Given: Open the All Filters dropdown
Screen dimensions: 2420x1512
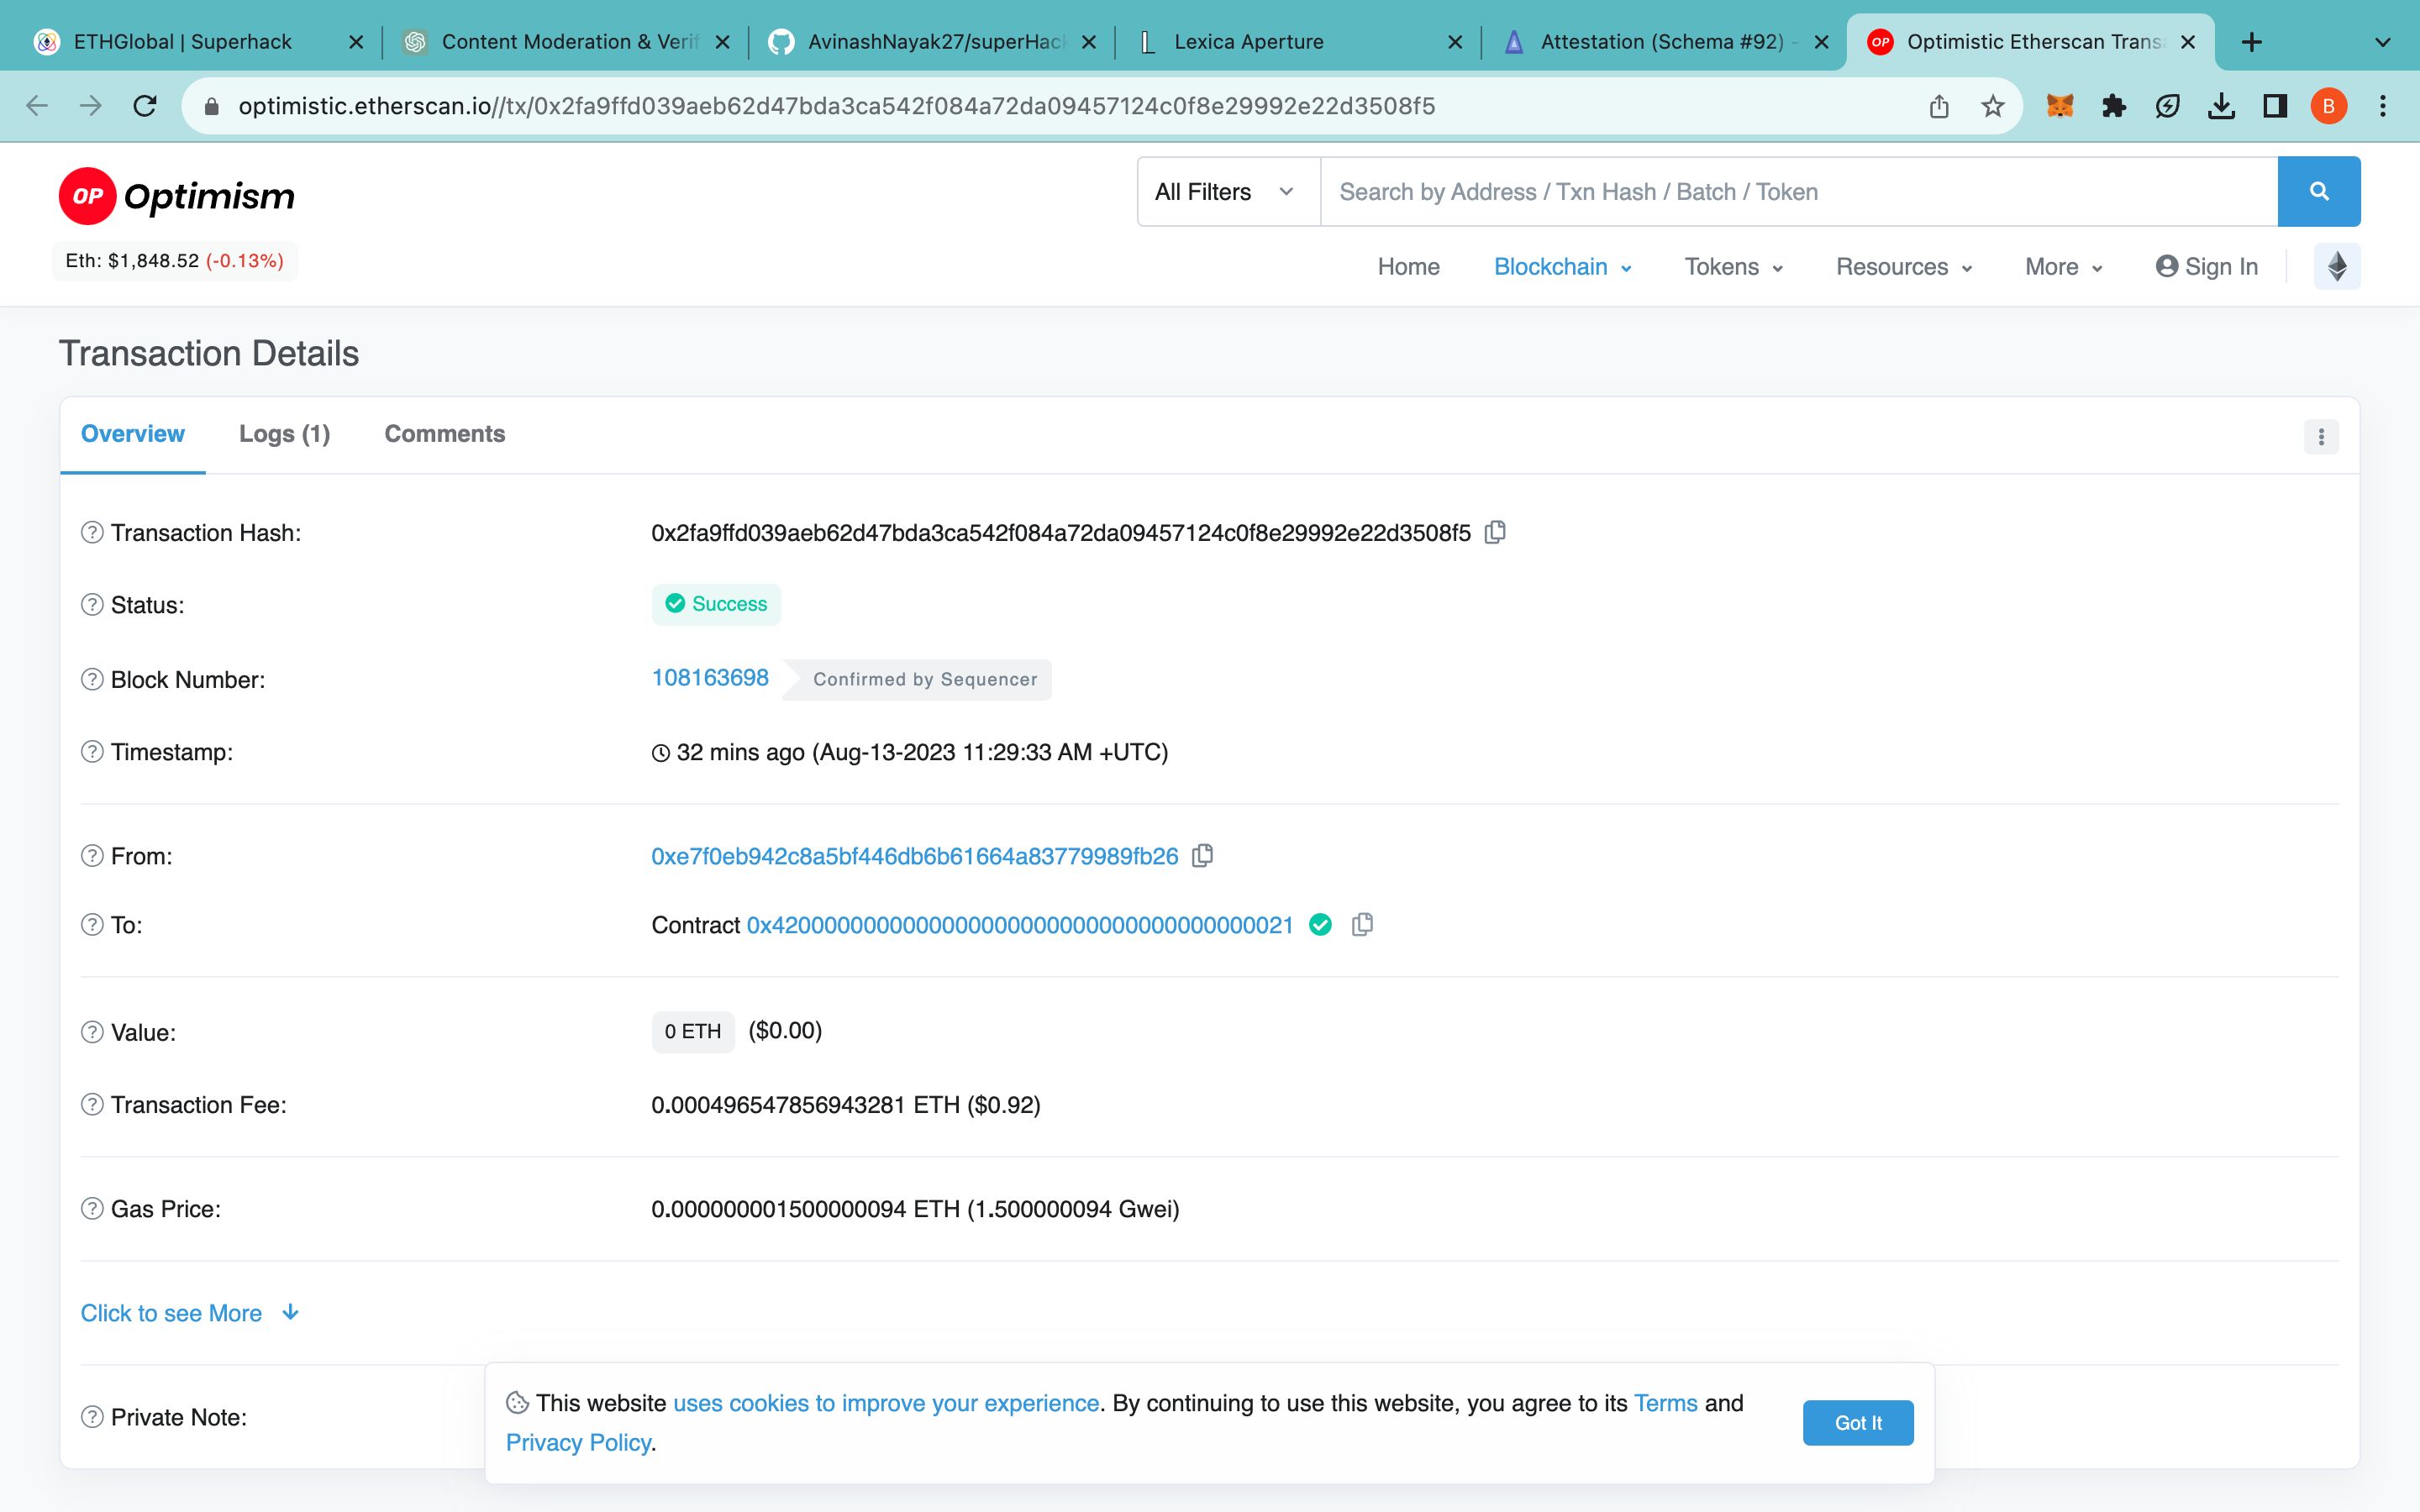Looking at the screenshot, I should 1228,191.
